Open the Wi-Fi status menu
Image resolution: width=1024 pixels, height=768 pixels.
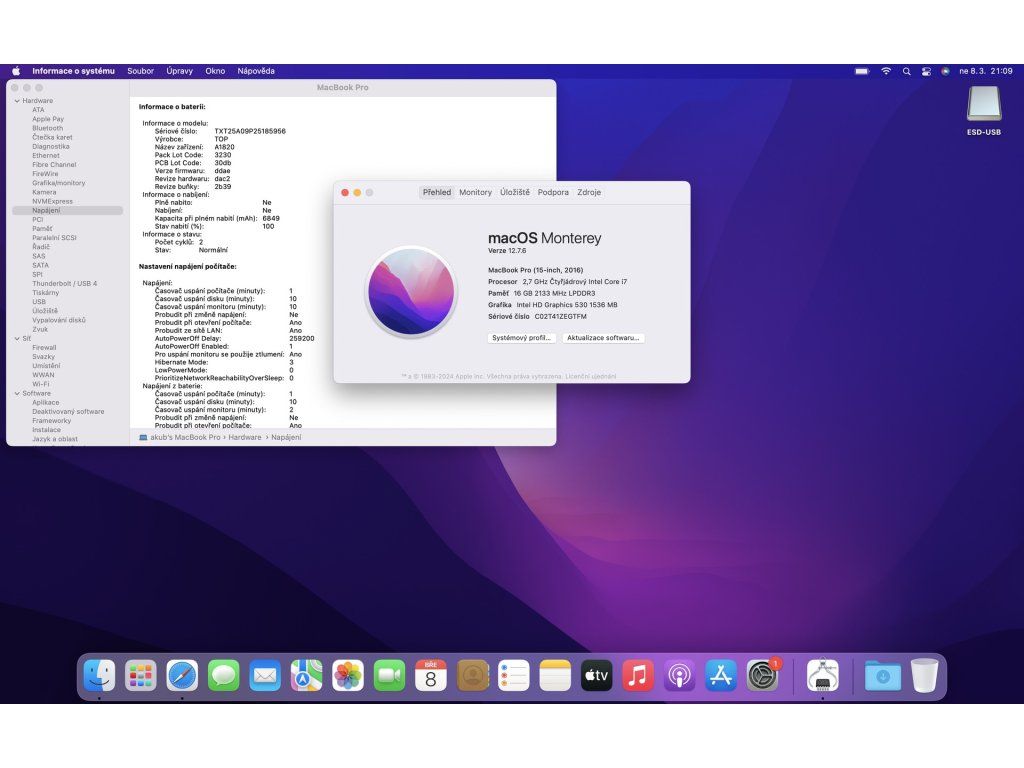pos(886,71)
